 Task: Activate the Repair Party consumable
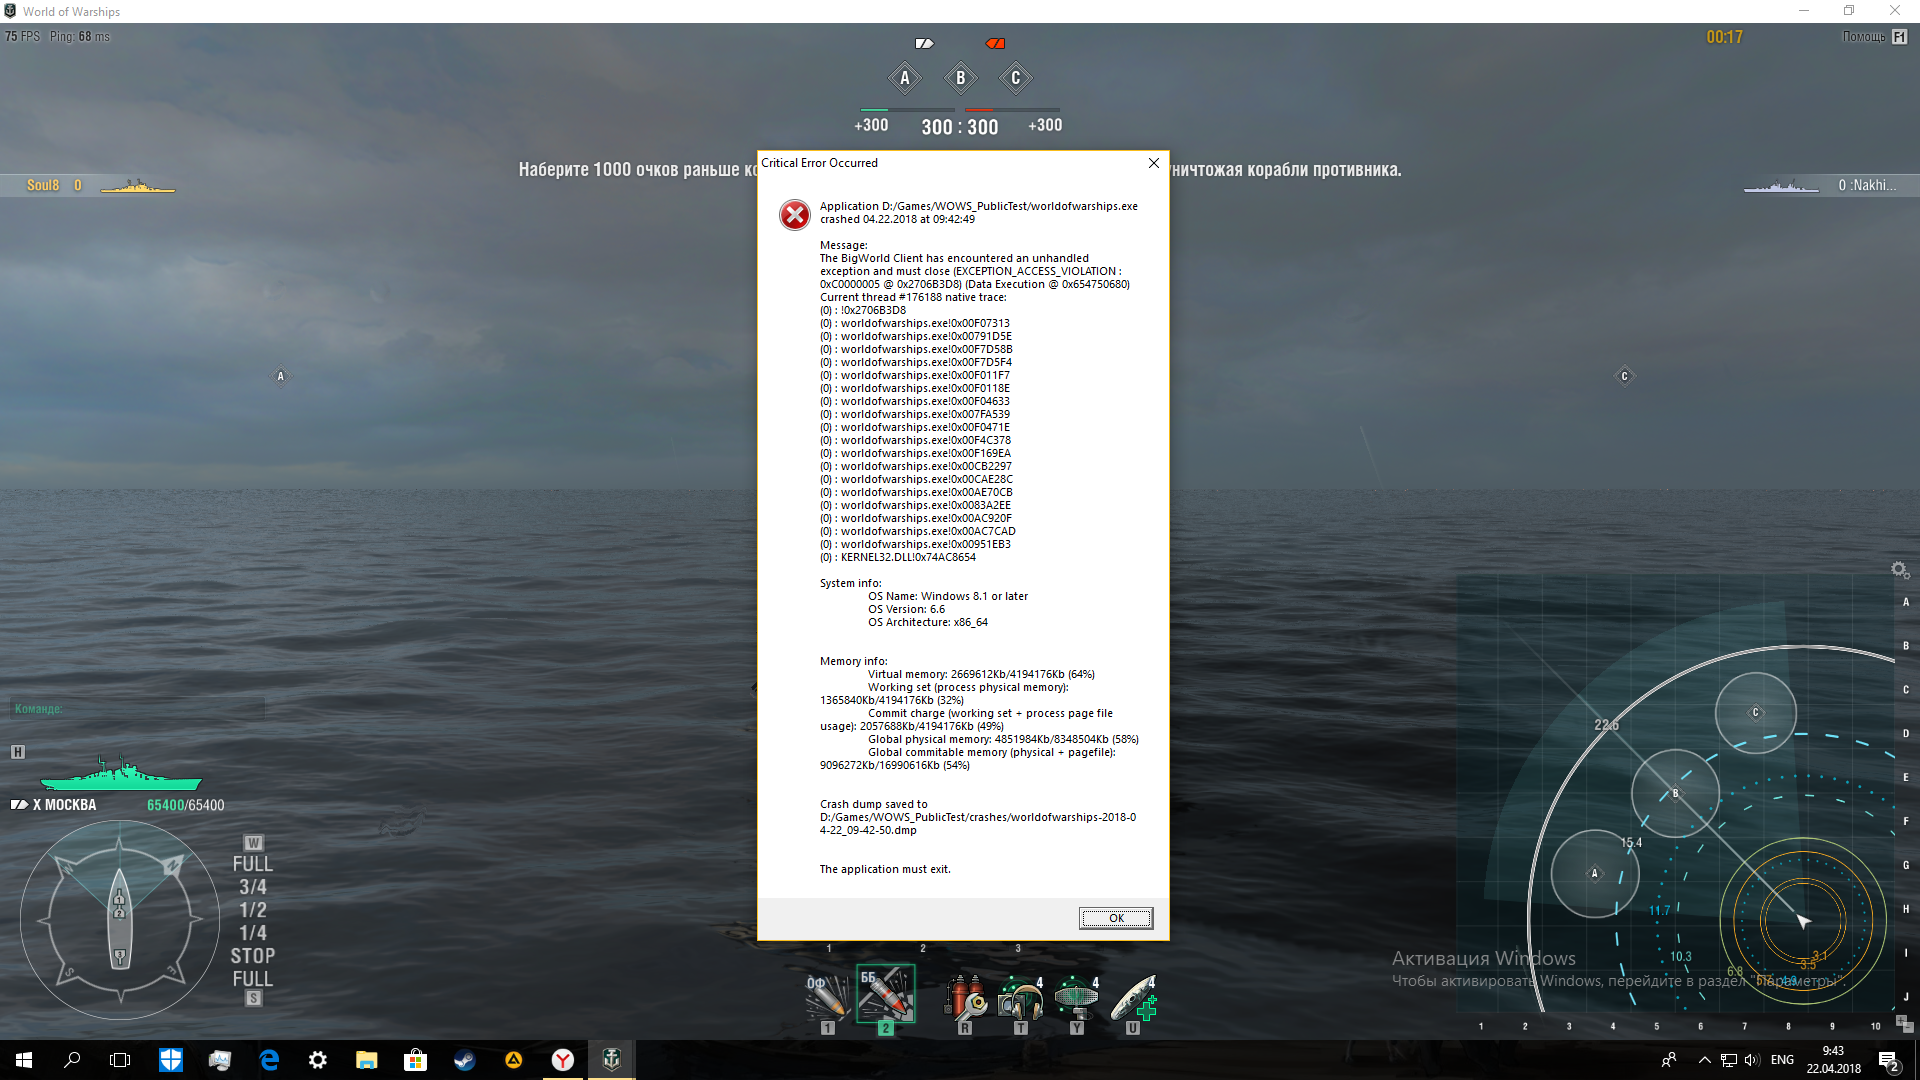coord(1133,997)
